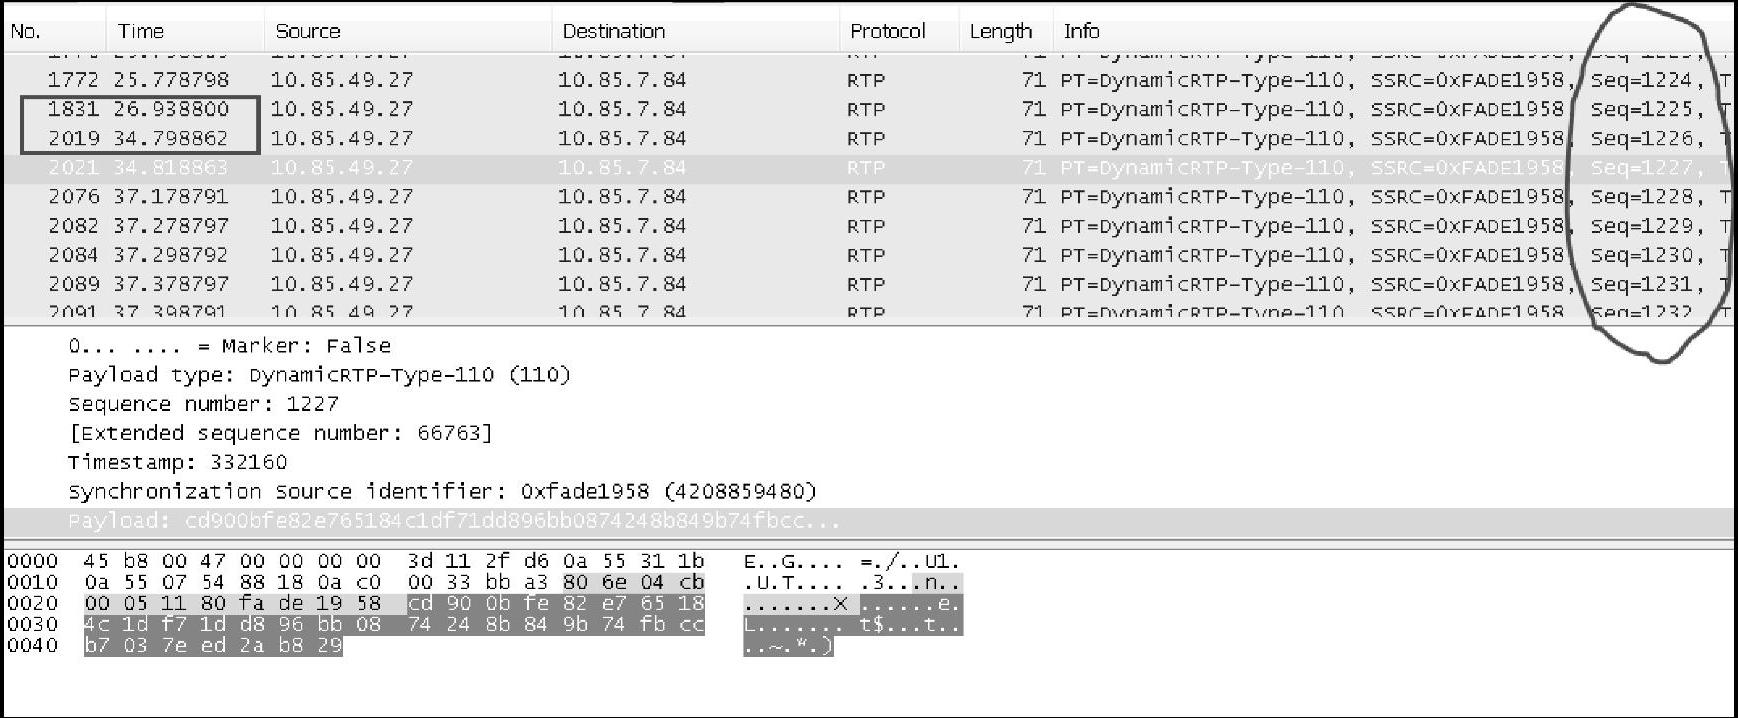Select packet 2089 with Seq=1231

coord(869,284)
